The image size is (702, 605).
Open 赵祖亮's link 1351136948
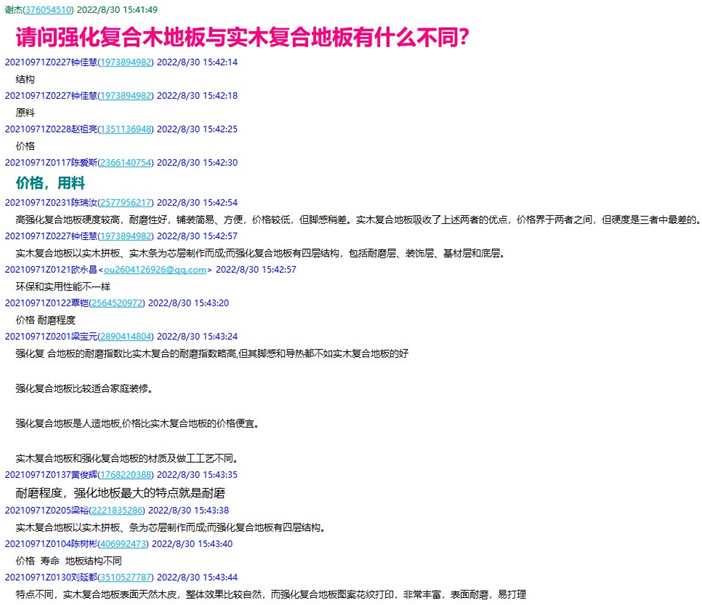pos(125,129)
